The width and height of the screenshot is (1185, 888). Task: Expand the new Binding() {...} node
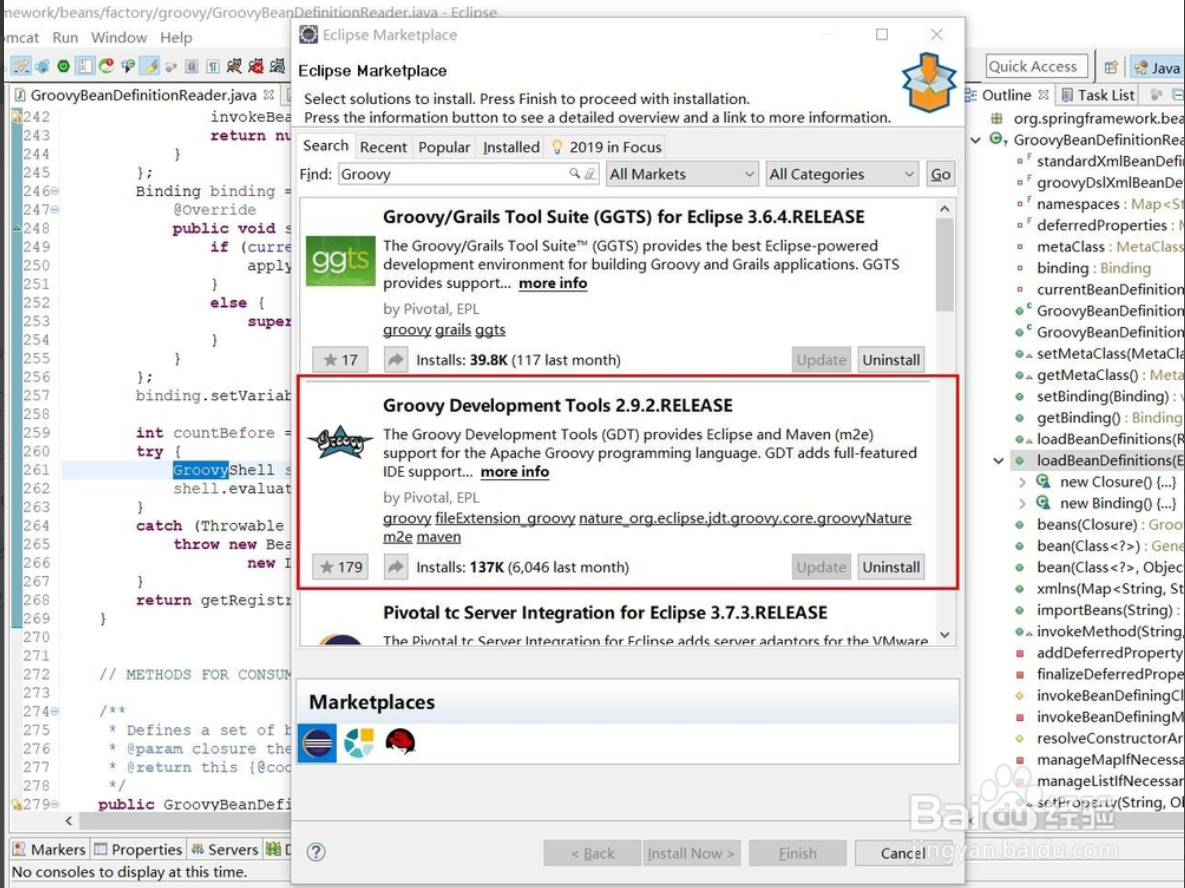[1022, 503]
